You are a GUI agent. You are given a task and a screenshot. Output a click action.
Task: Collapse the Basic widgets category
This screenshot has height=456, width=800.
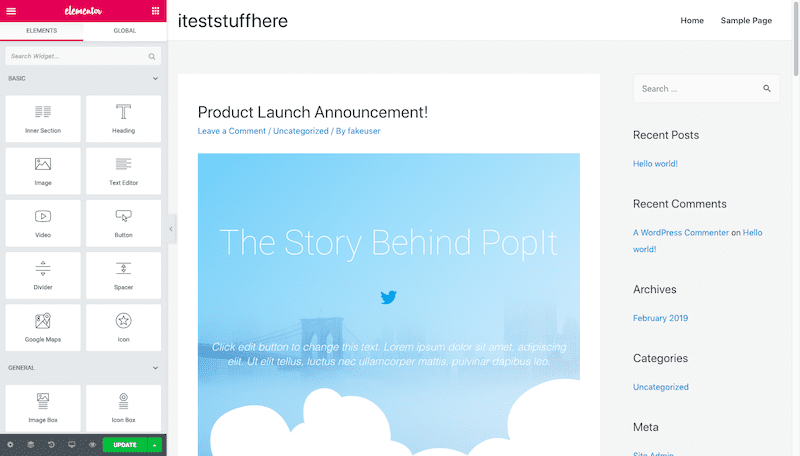pos(155,79)
